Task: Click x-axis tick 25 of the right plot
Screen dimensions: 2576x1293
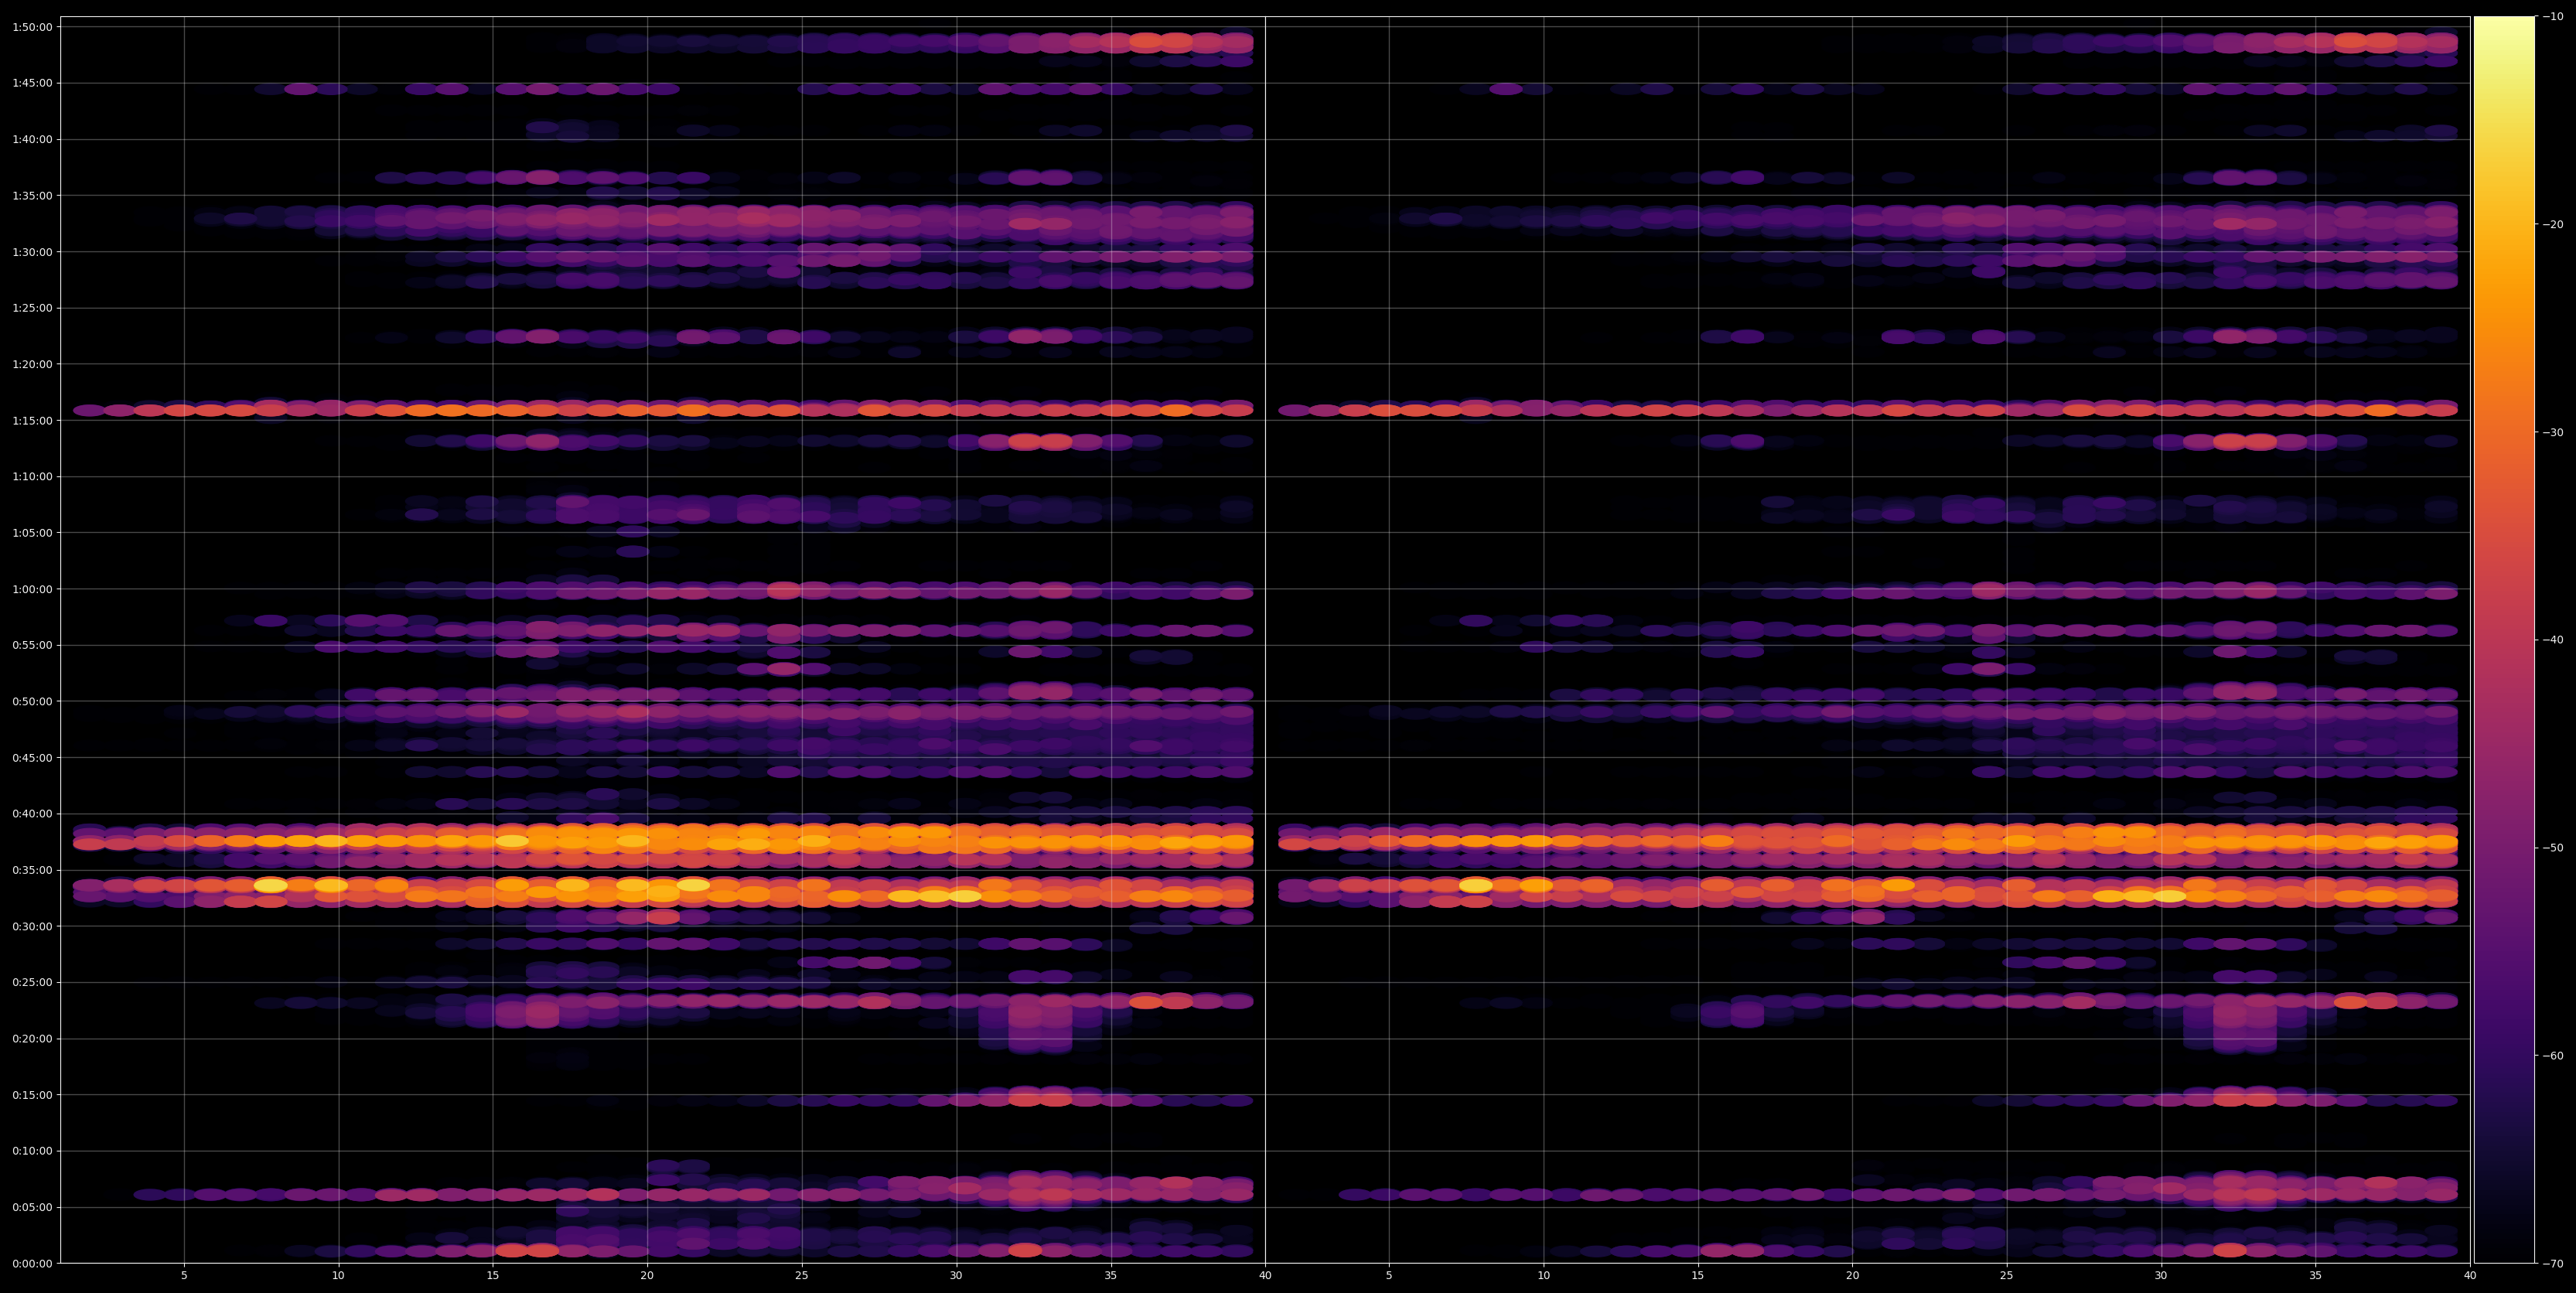Action: coord(2007,1276)
